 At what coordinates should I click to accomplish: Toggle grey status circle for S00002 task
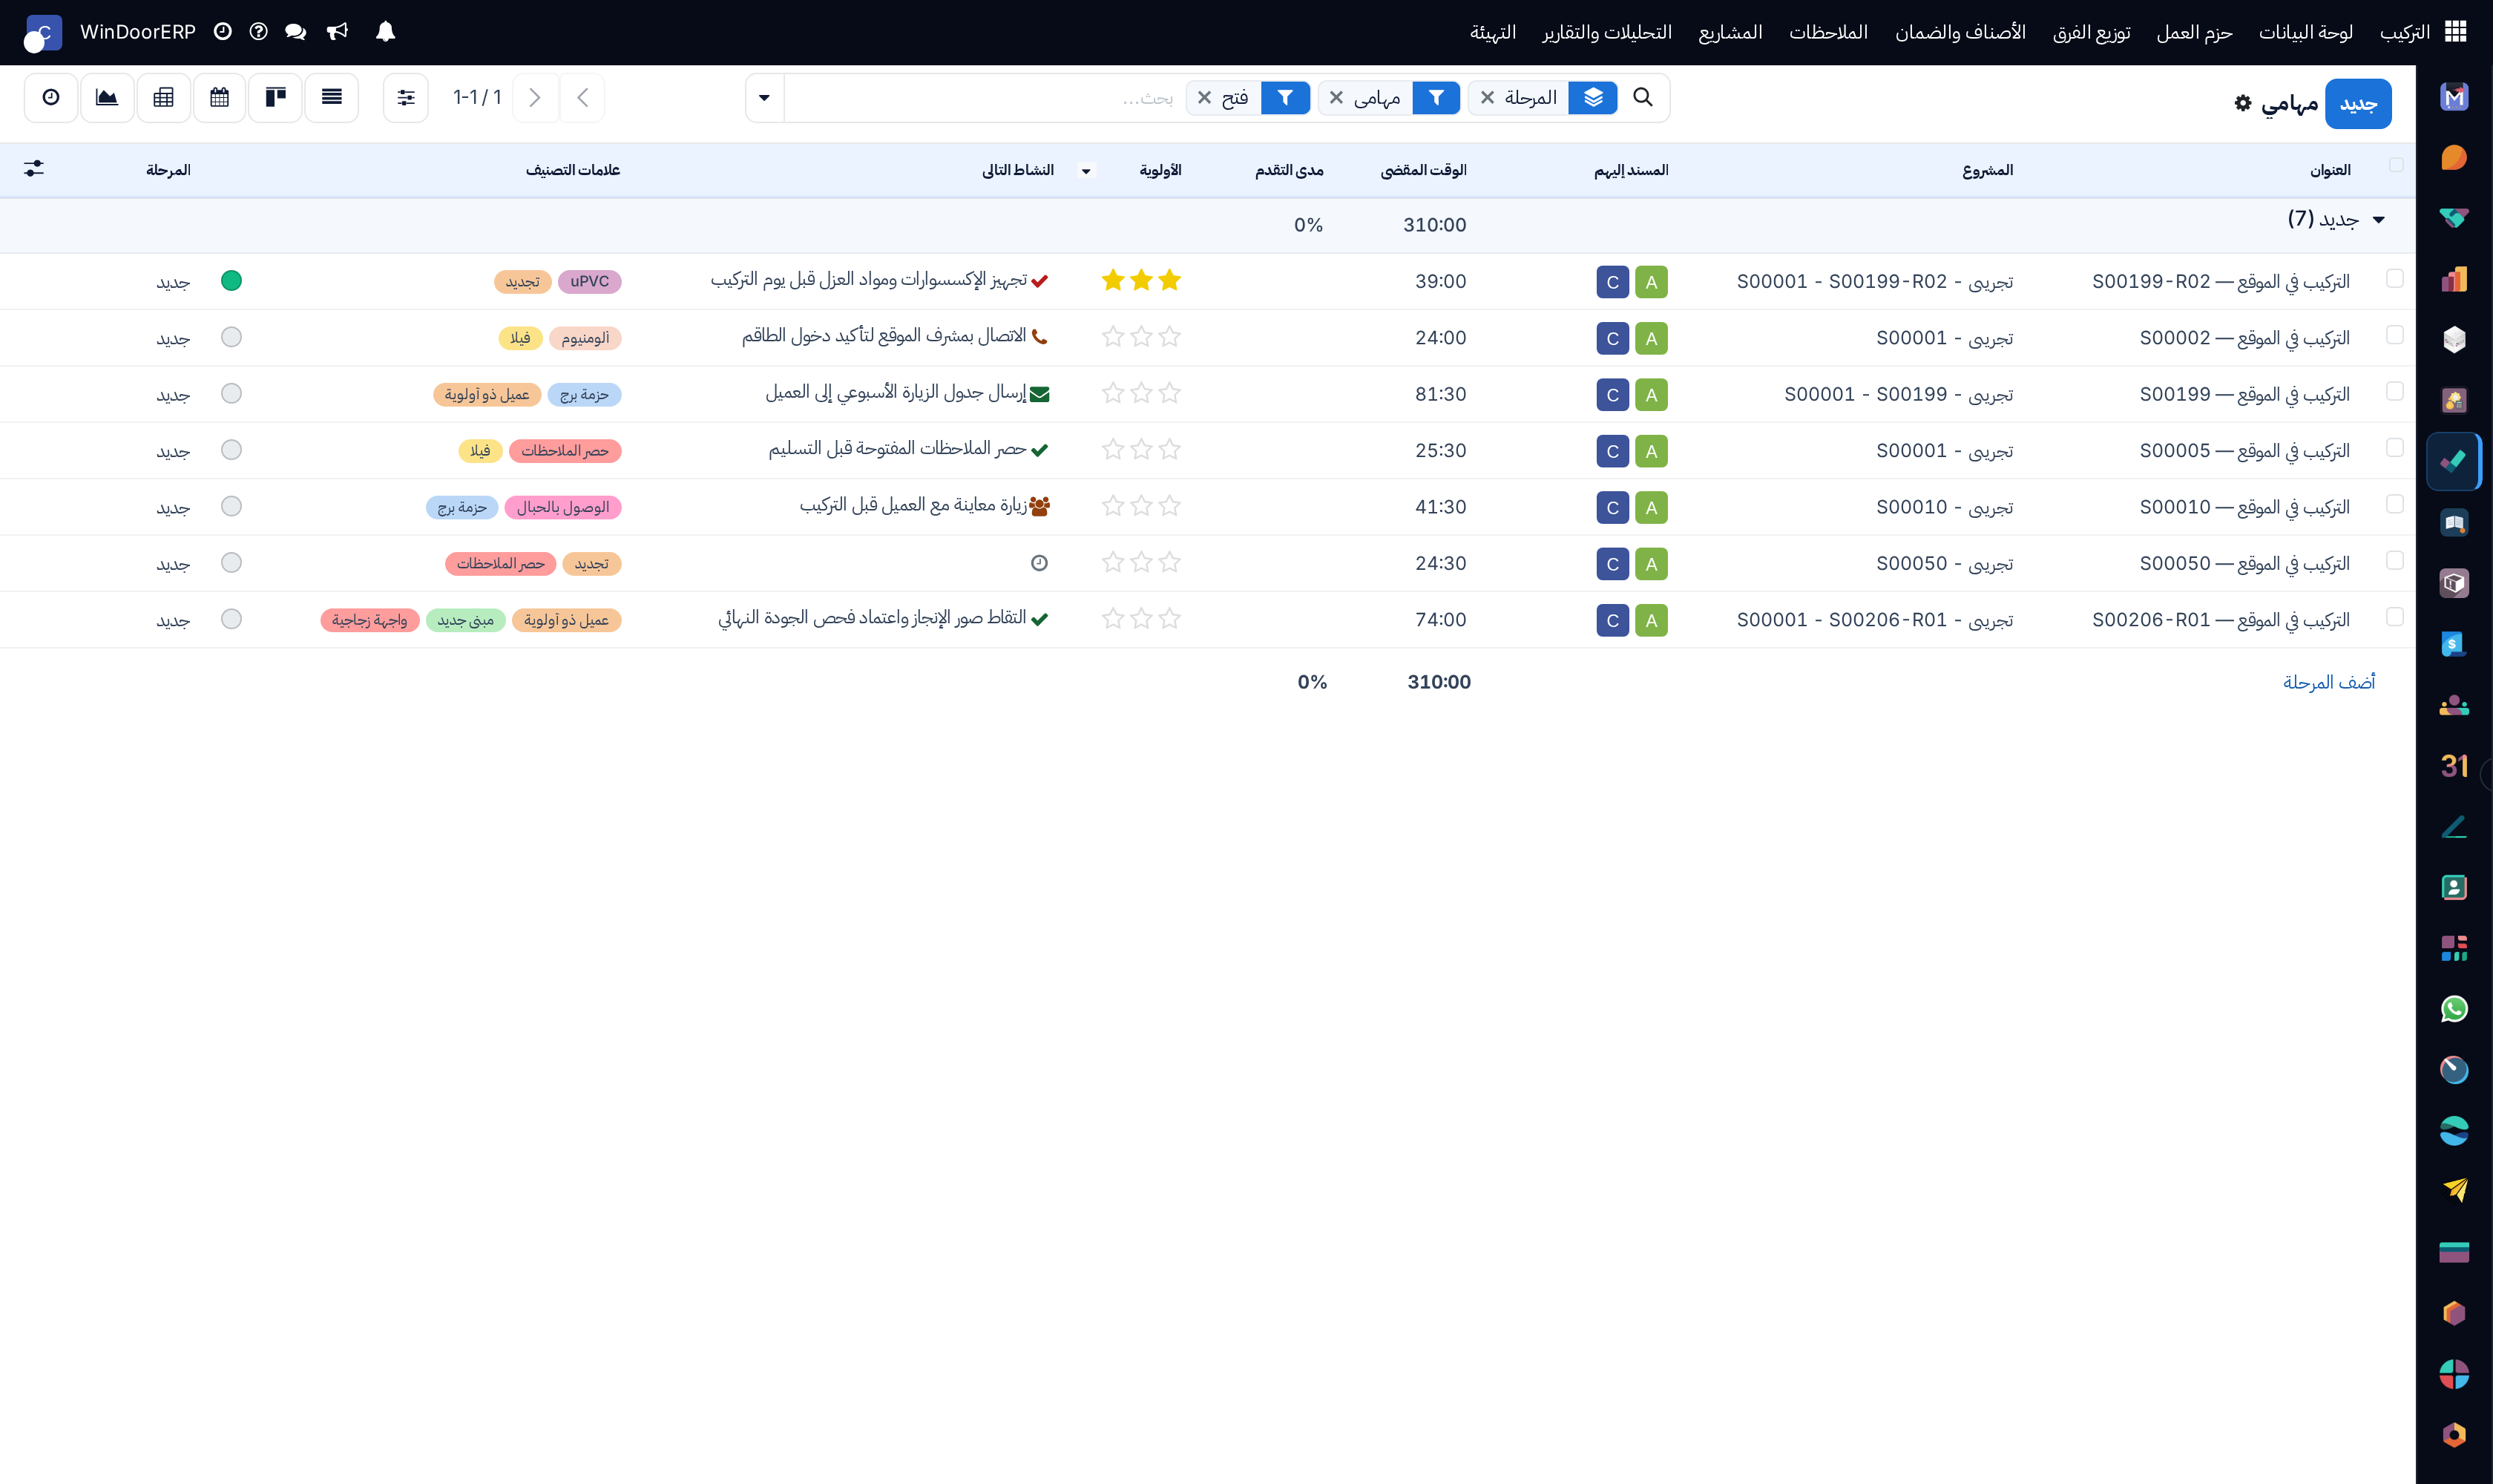(x=231, y=337)
